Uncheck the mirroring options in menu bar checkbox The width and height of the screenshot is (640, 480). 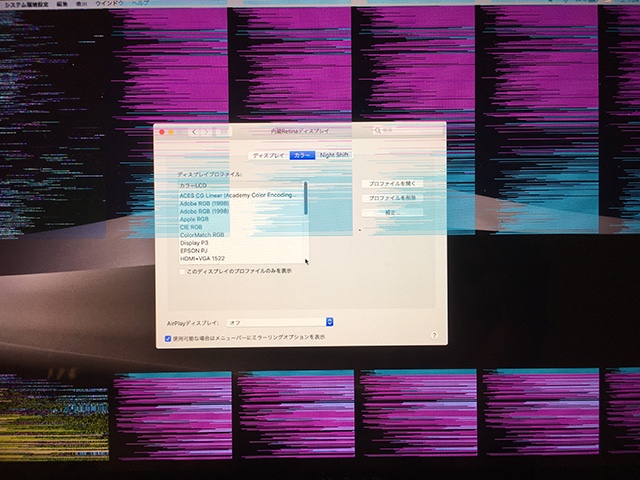[x=168, y=338]
